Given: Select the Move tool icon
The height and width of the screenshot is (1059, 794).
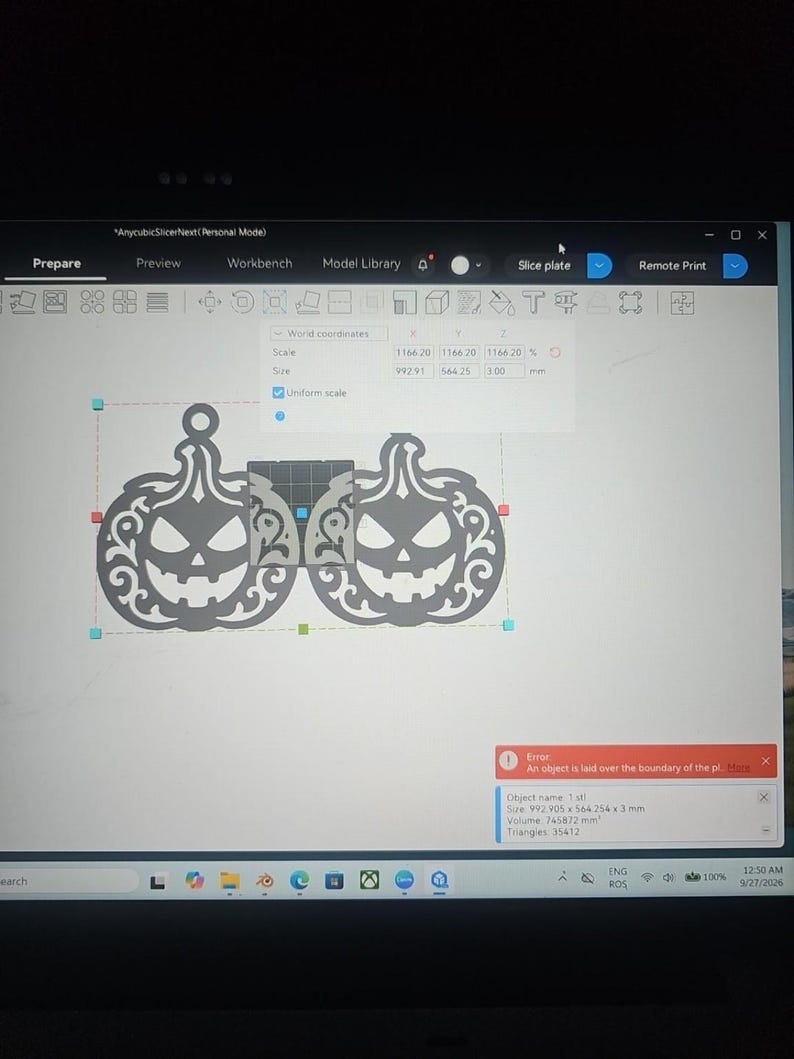Looking at the screenshot, I should pos(209,302).
